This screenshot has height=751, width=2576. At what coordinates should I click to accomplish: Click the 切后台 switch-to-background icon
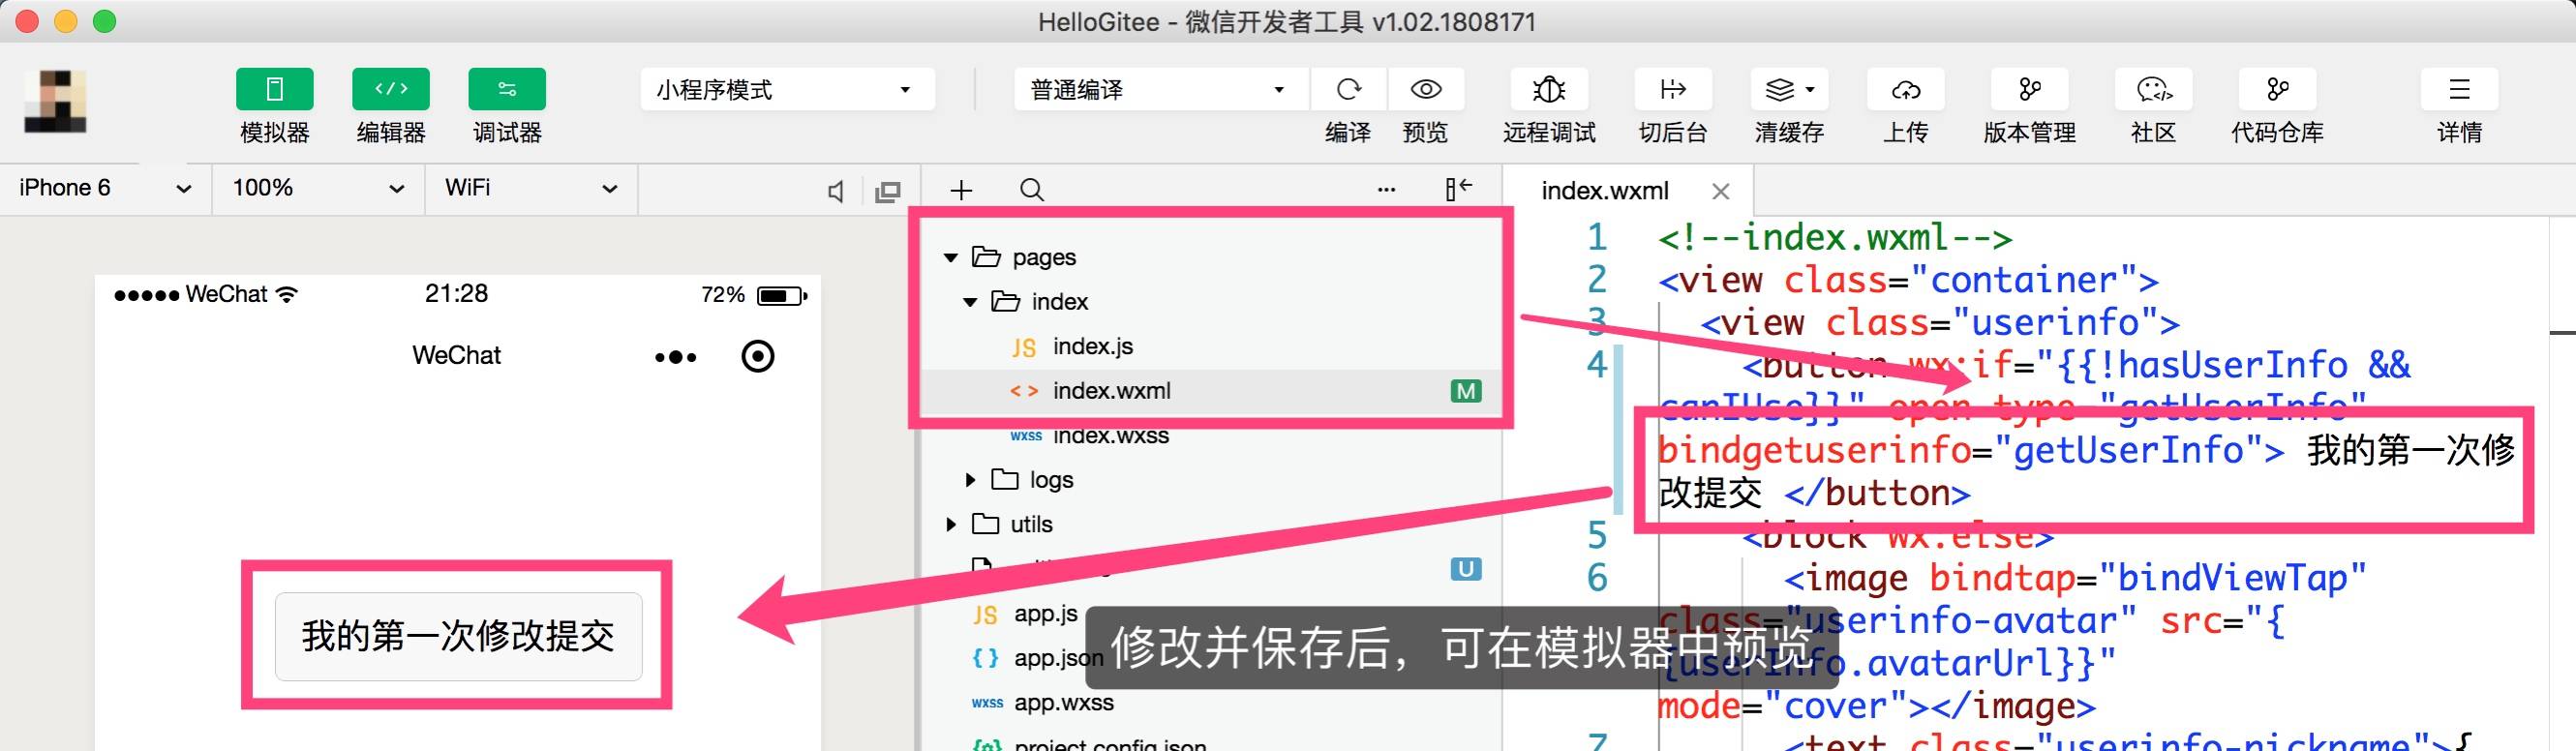click(1673, 90)
